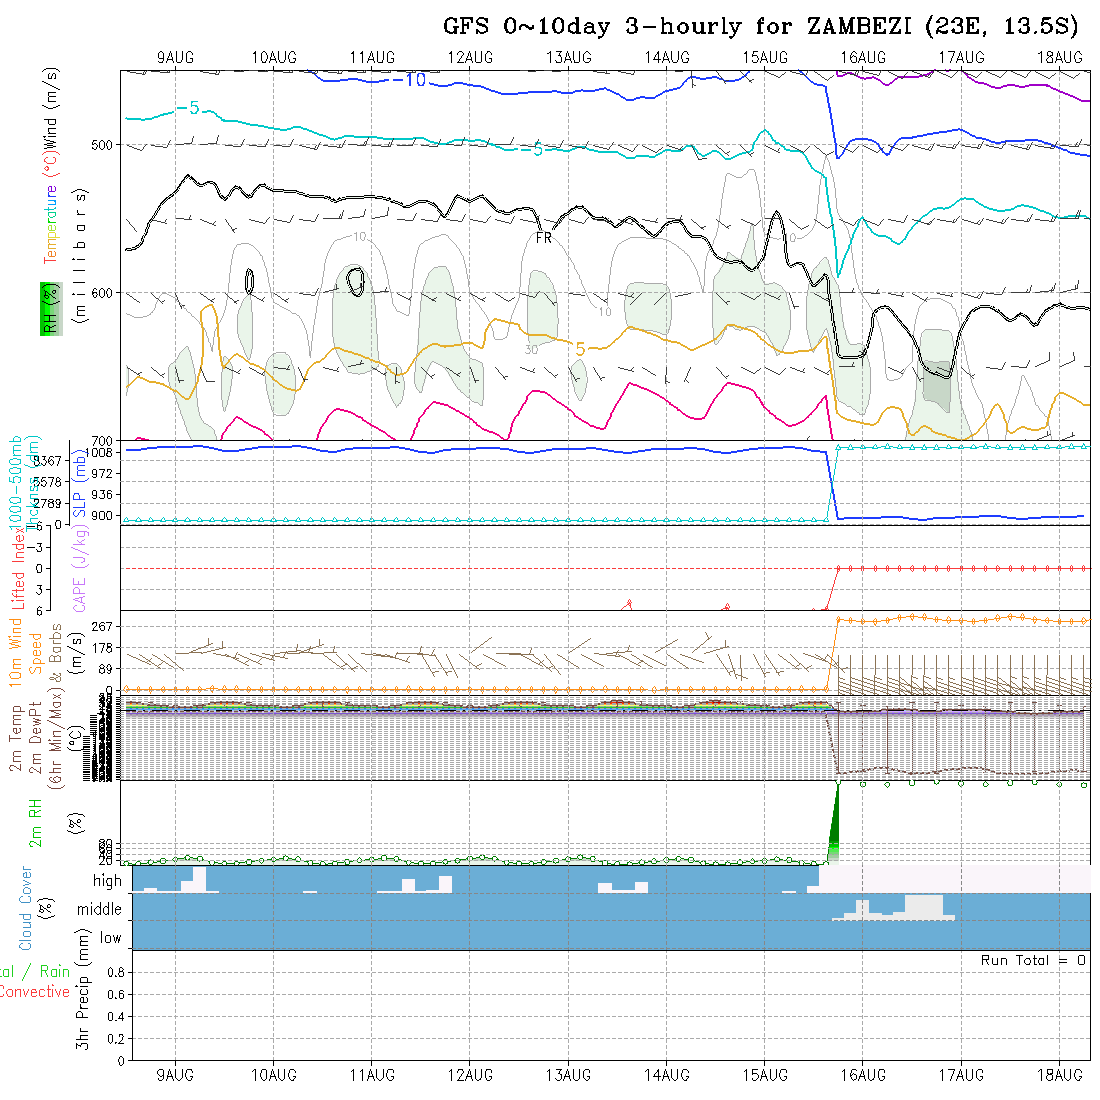The height and width of the screenshot is (1100, 1100).
Task: Select the 11AUG date on the bottom axis
Action: pos(372,1075)
